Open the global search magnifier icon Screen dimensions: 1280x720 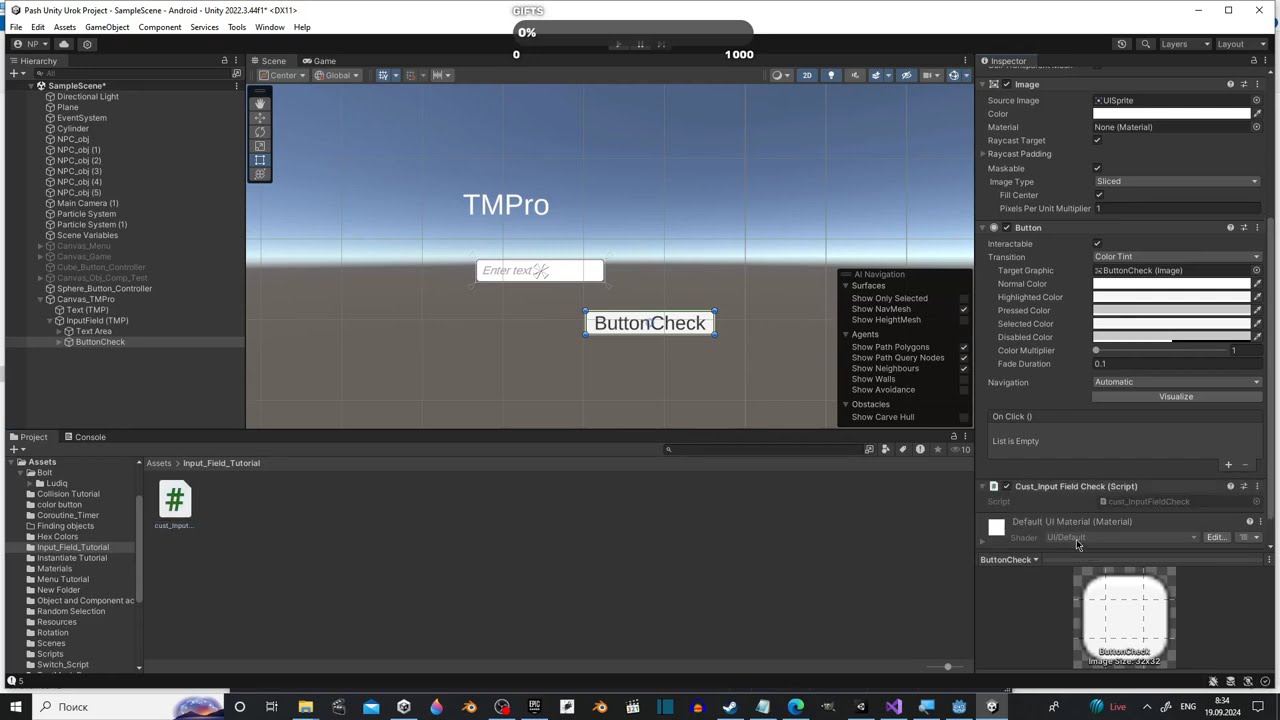1146,44
